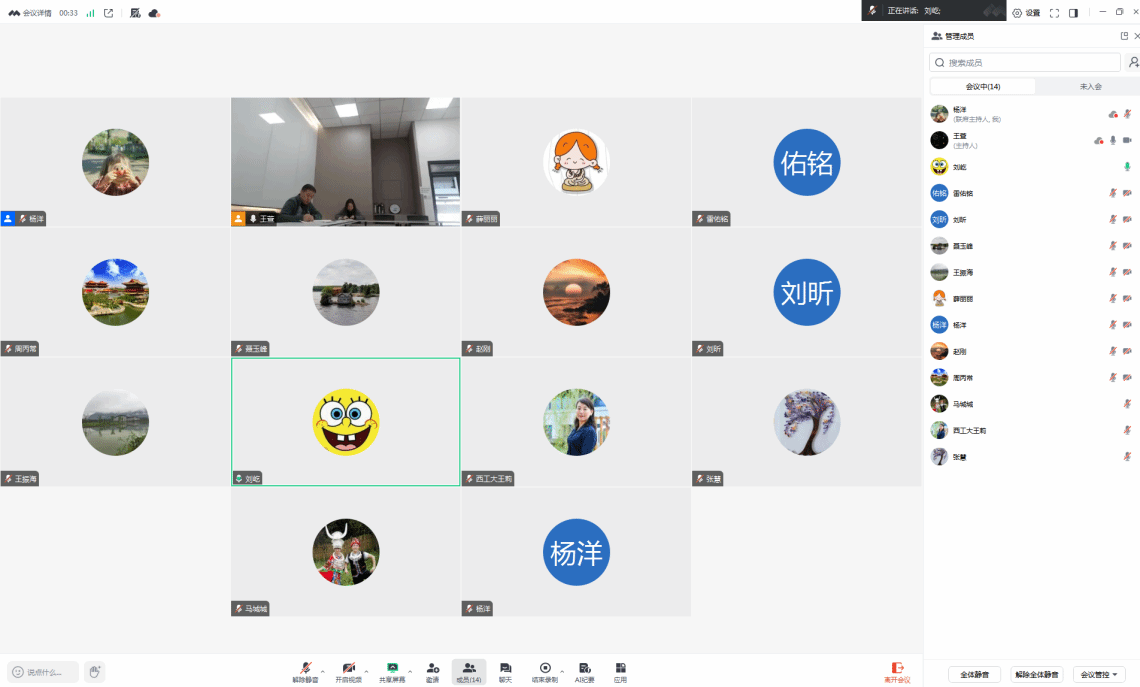Click the emoji reaction smiley icon

click(18, 672)
